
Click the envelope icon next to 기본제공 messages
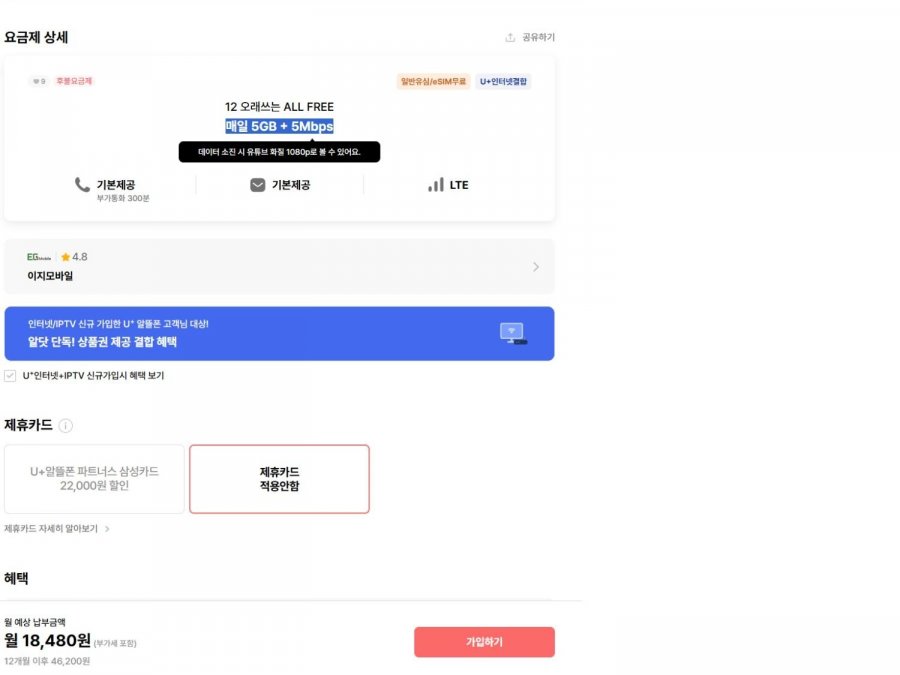259,184
